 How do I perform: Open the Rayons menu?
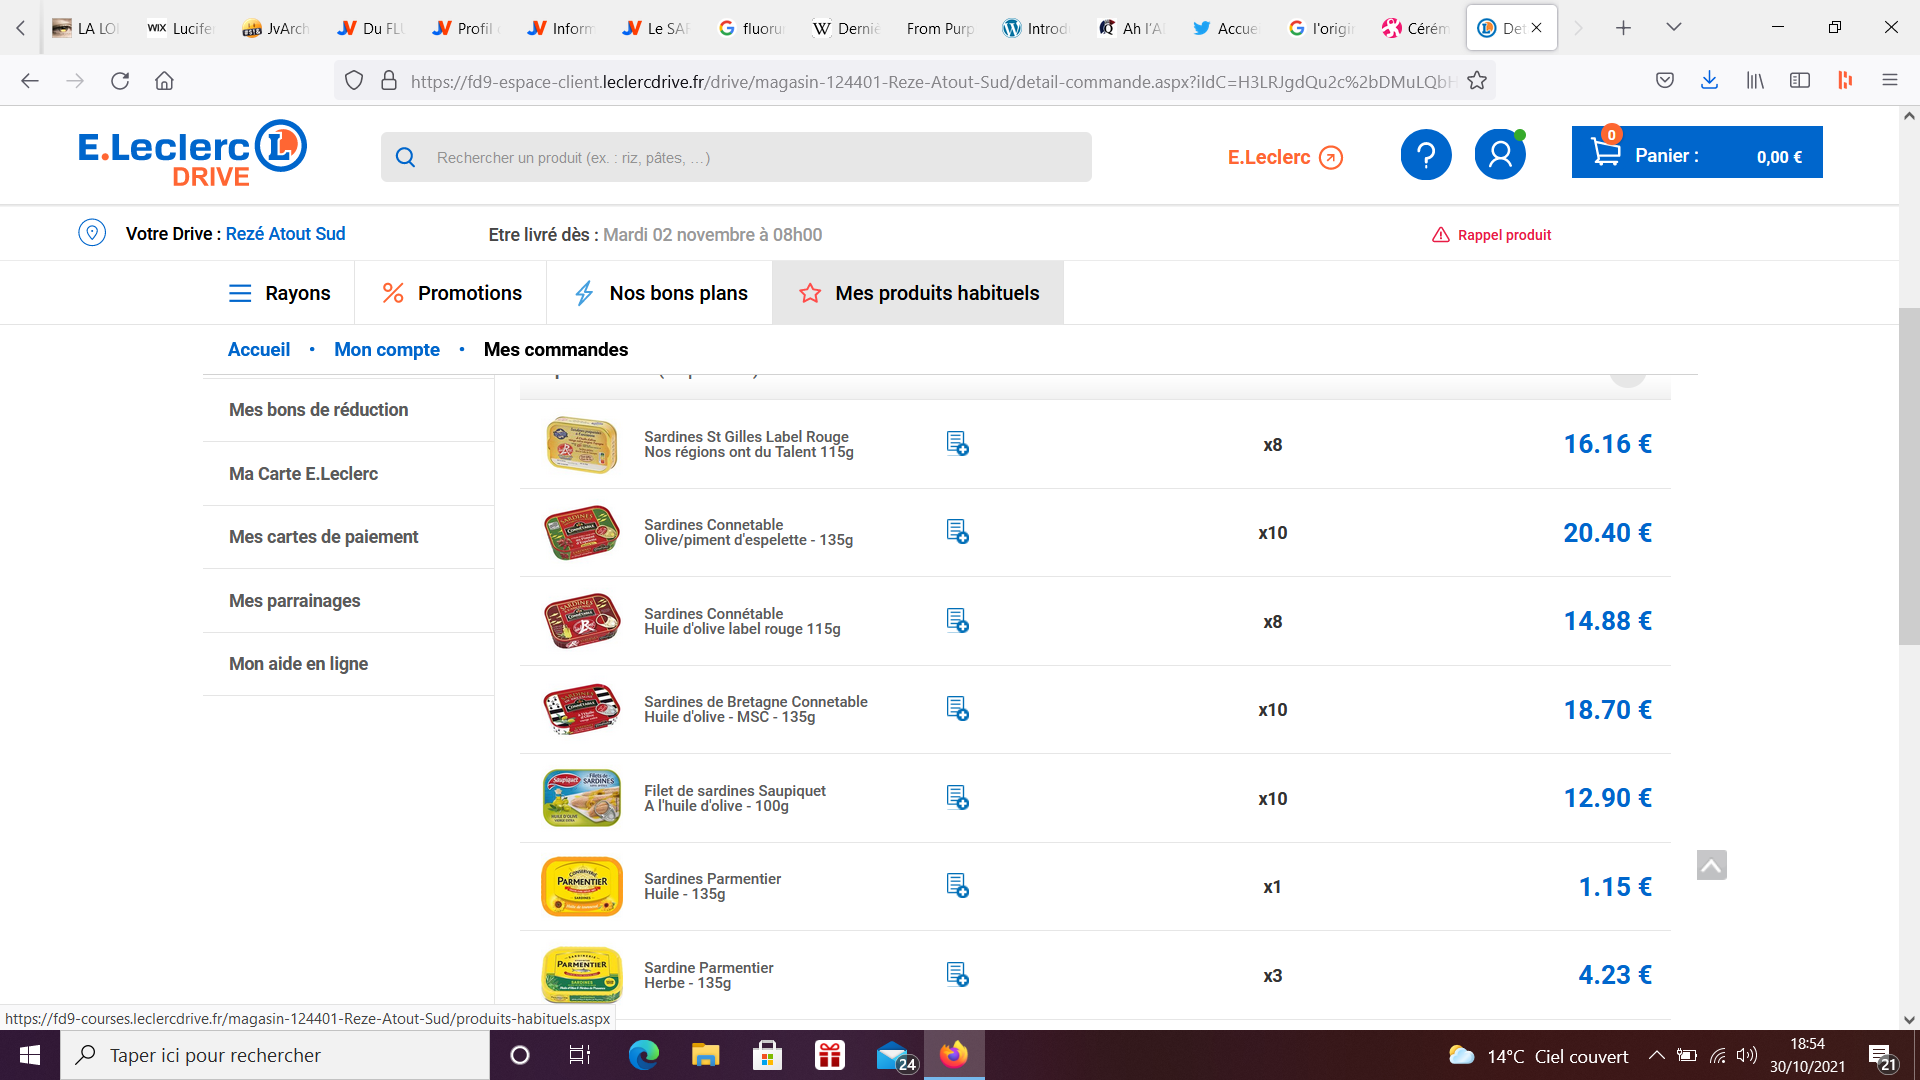pyautogui.click(x=279, y=293)
